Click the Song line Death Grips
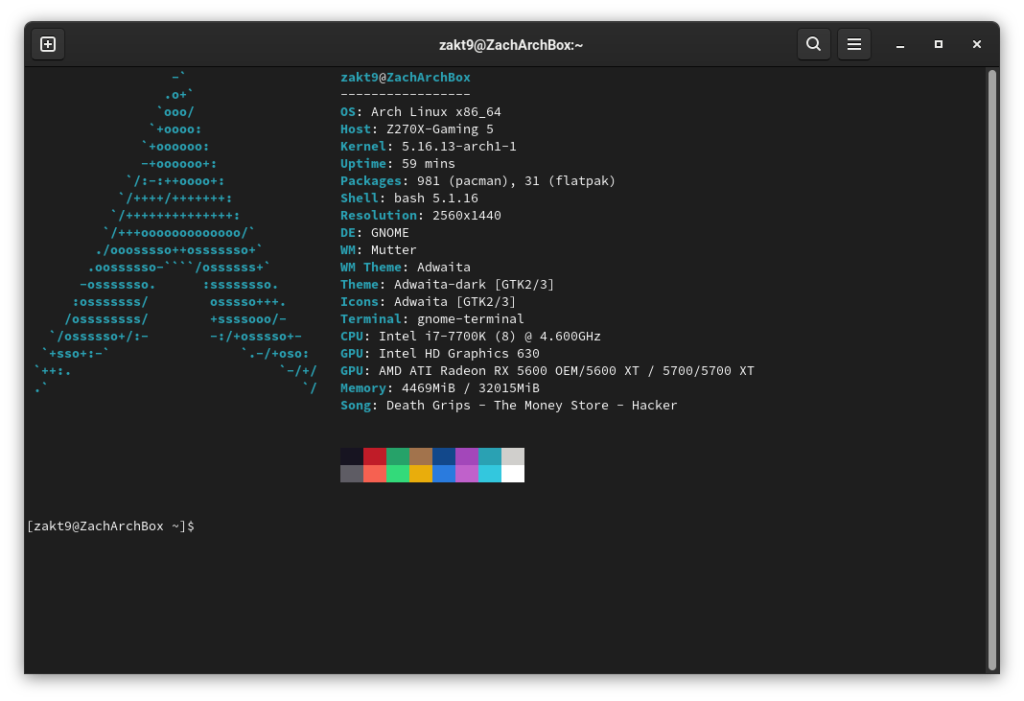The image size is (1024, 701). 509,406
